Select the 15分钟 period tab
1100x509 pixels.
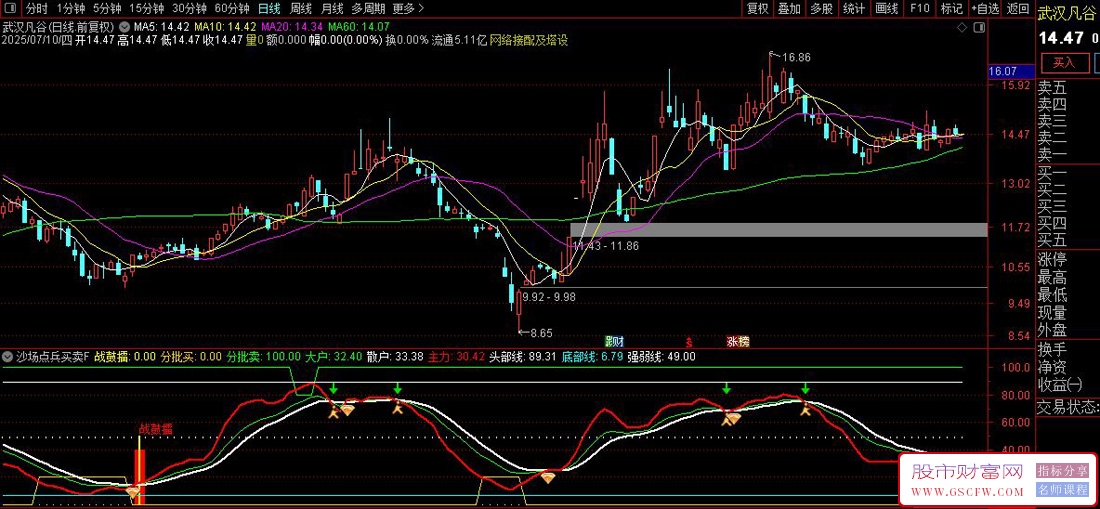tap(147, 9)
